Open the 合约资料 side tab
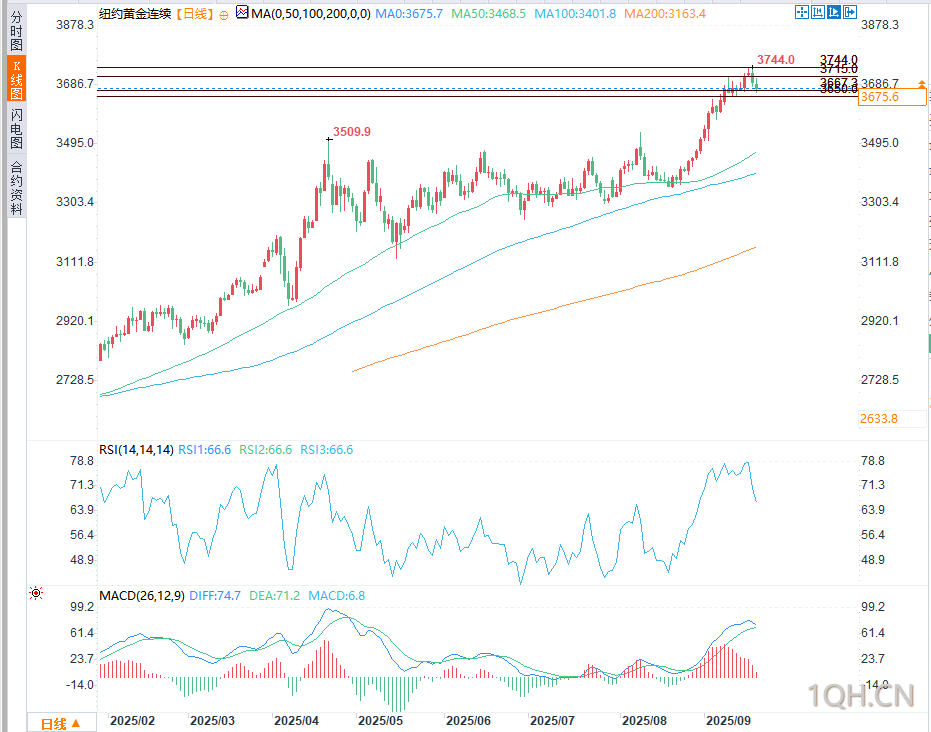This screenshot has width=931, height=732. pyautogui.click(x=17, y=187)
